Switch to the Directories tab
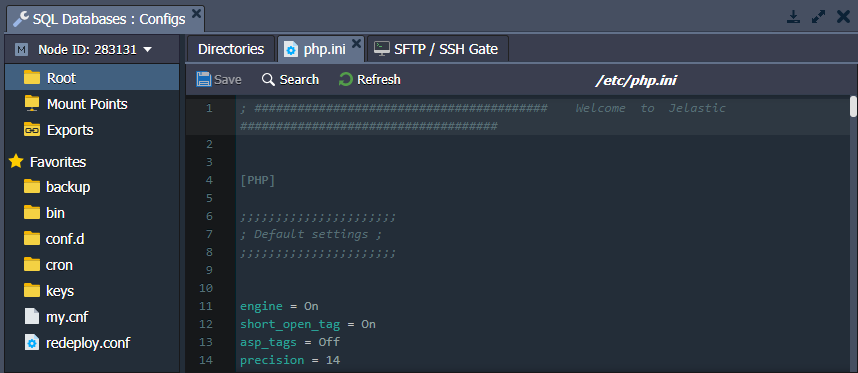This screenshot has height=373, width=858. point(230,49)
